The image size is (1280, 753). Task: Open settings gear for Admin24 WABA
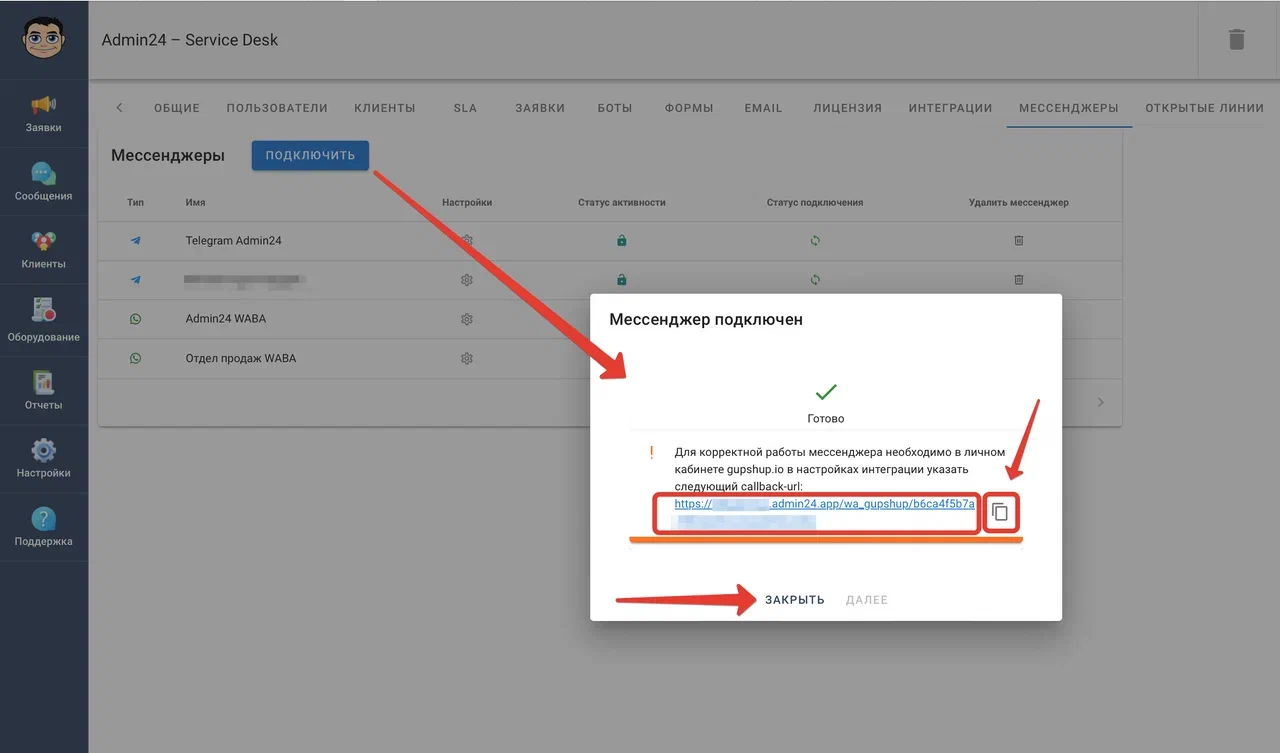click(466, 319)
